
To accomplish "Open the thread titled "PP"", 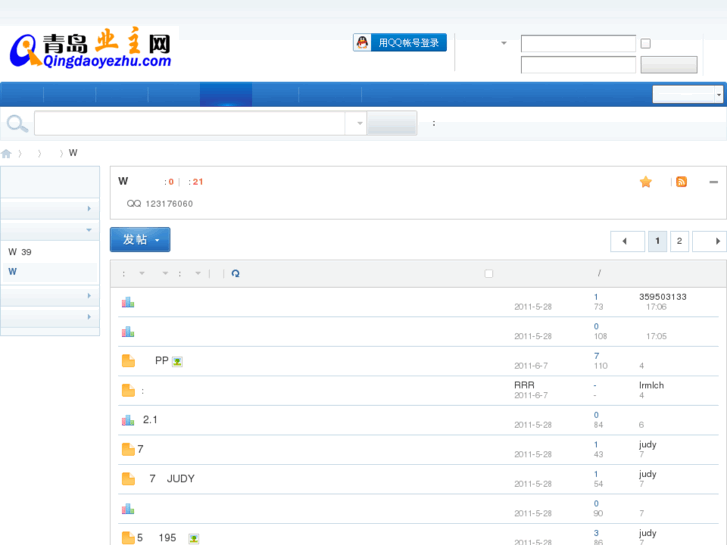I will click(x=162, y=361).
